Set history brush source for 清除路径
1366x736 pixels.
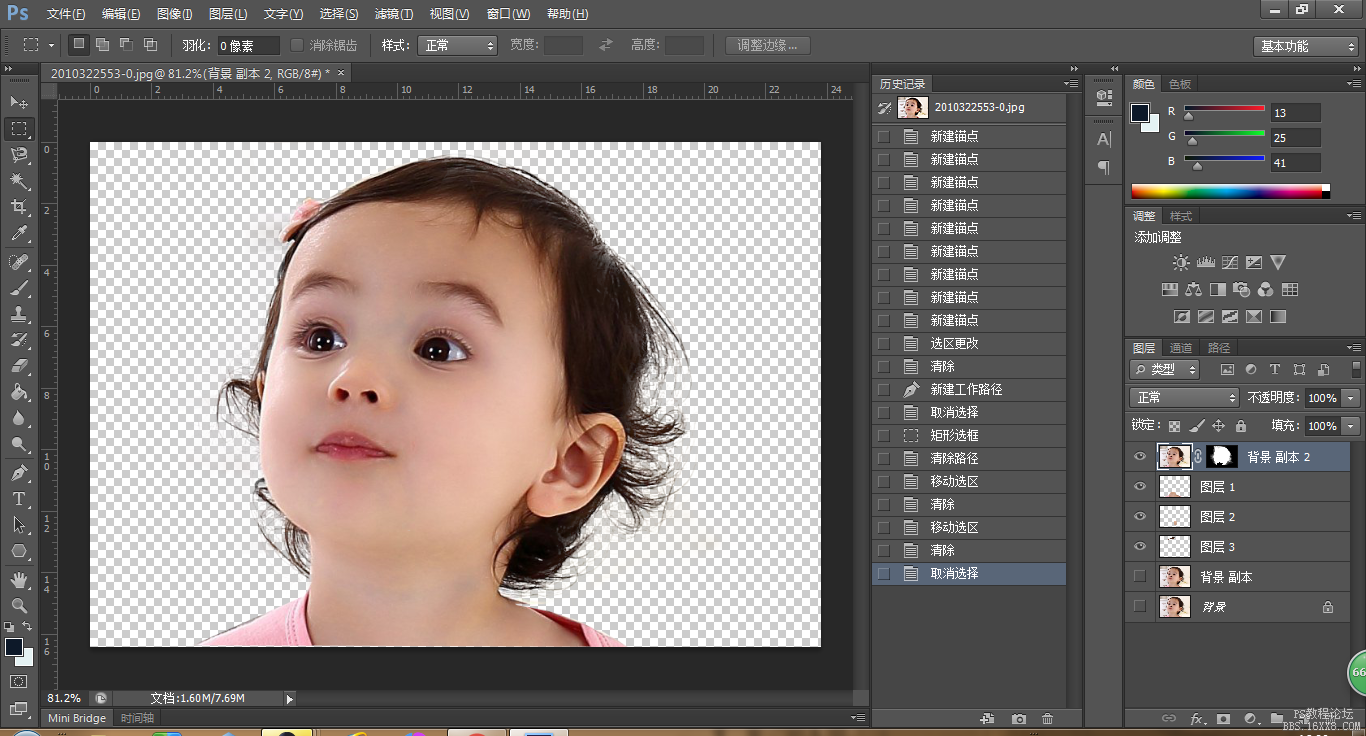883,459
